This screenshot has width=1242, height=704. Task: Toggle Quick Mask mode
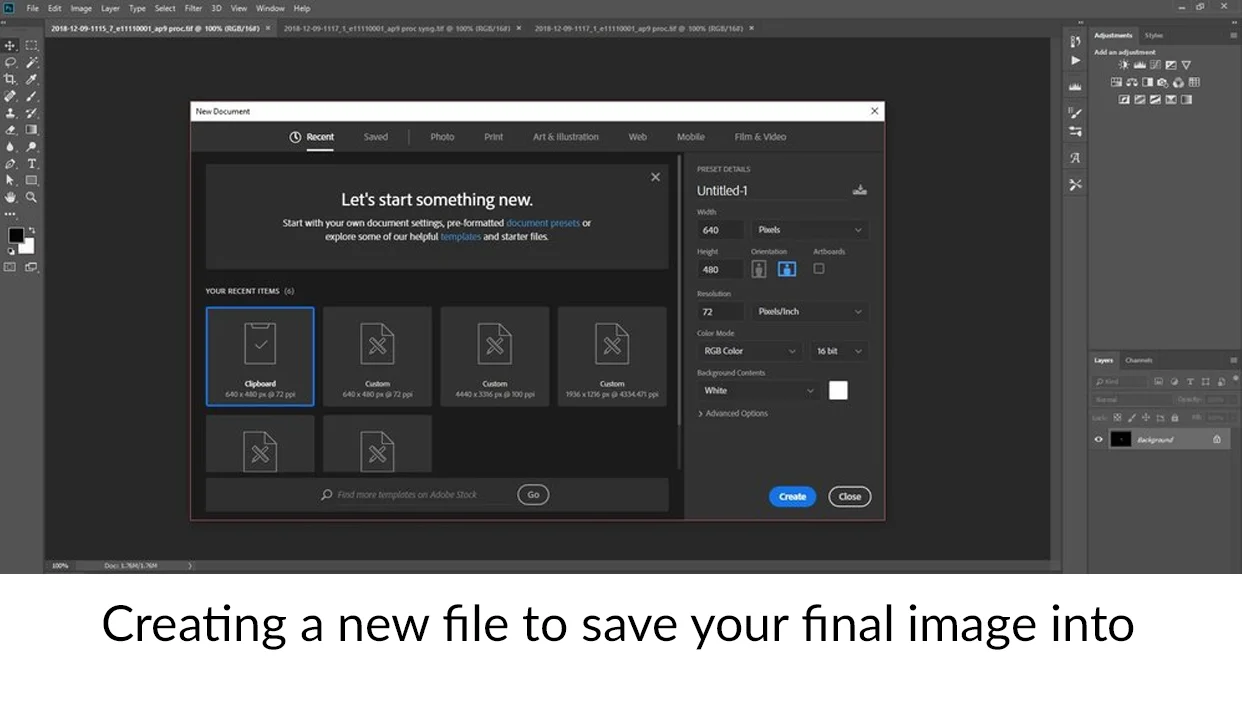(10, 267)
